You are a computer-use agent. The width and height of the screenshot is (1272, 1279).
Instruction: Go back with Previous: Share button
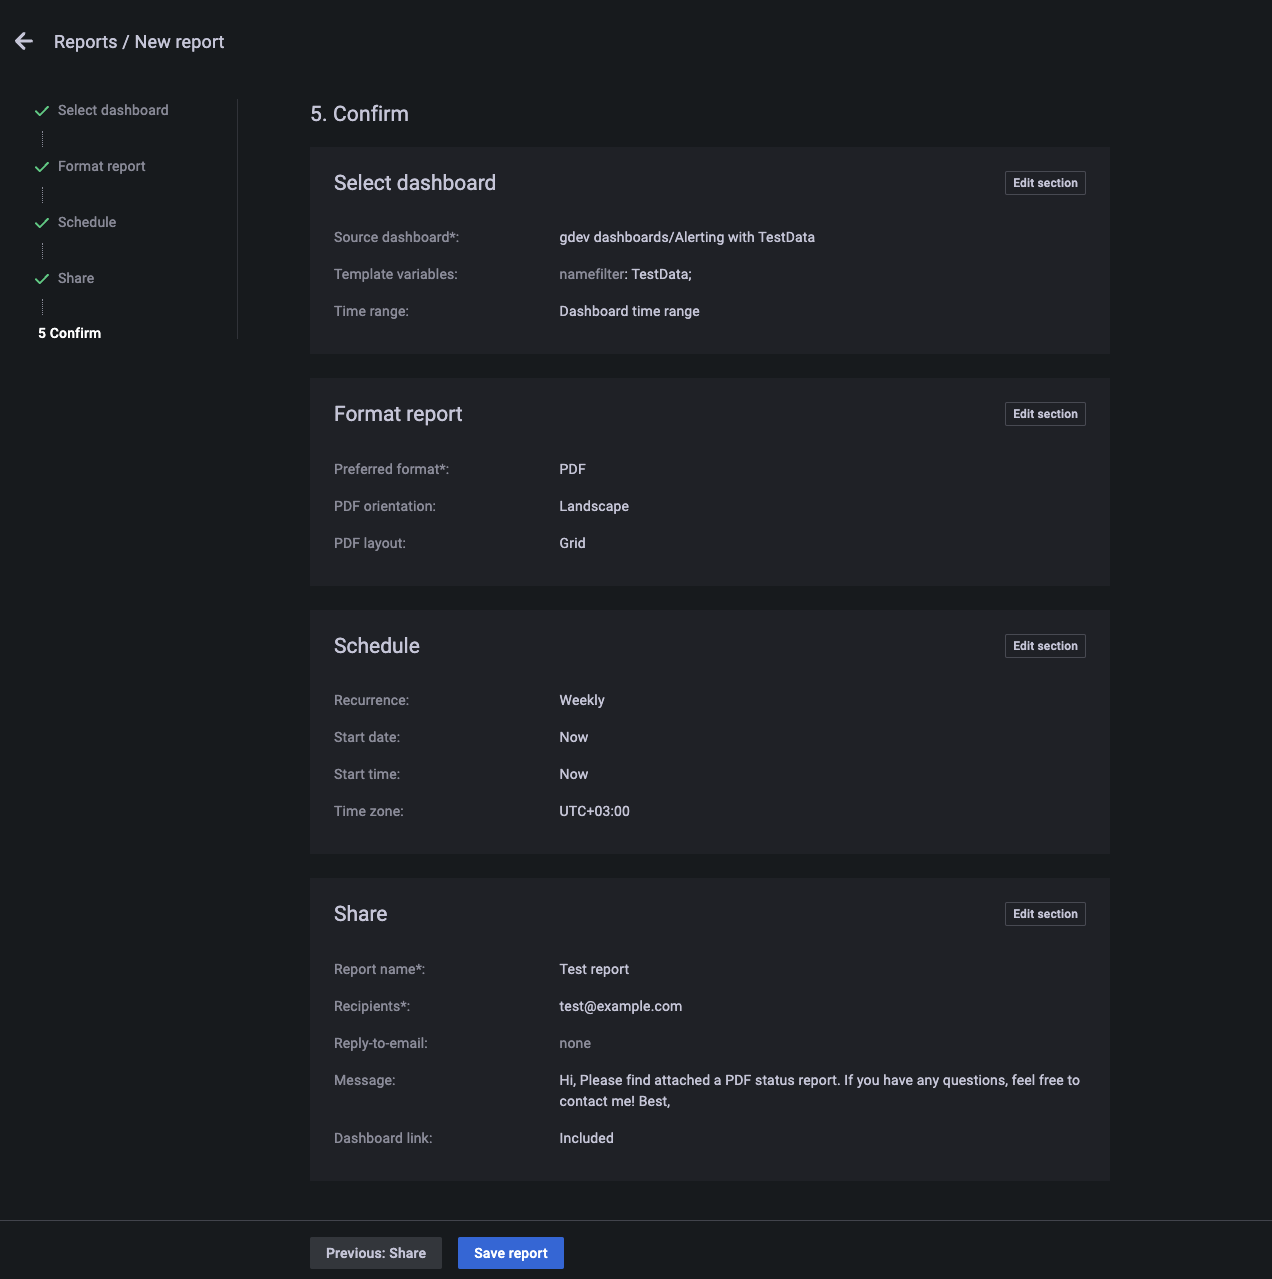[x=376, y=1253]
